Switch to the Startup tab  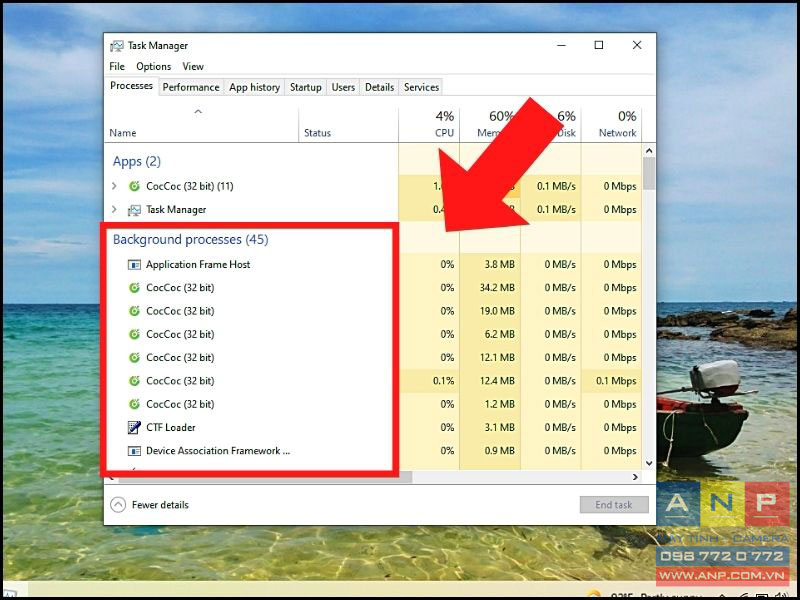(x=306, y=87)
